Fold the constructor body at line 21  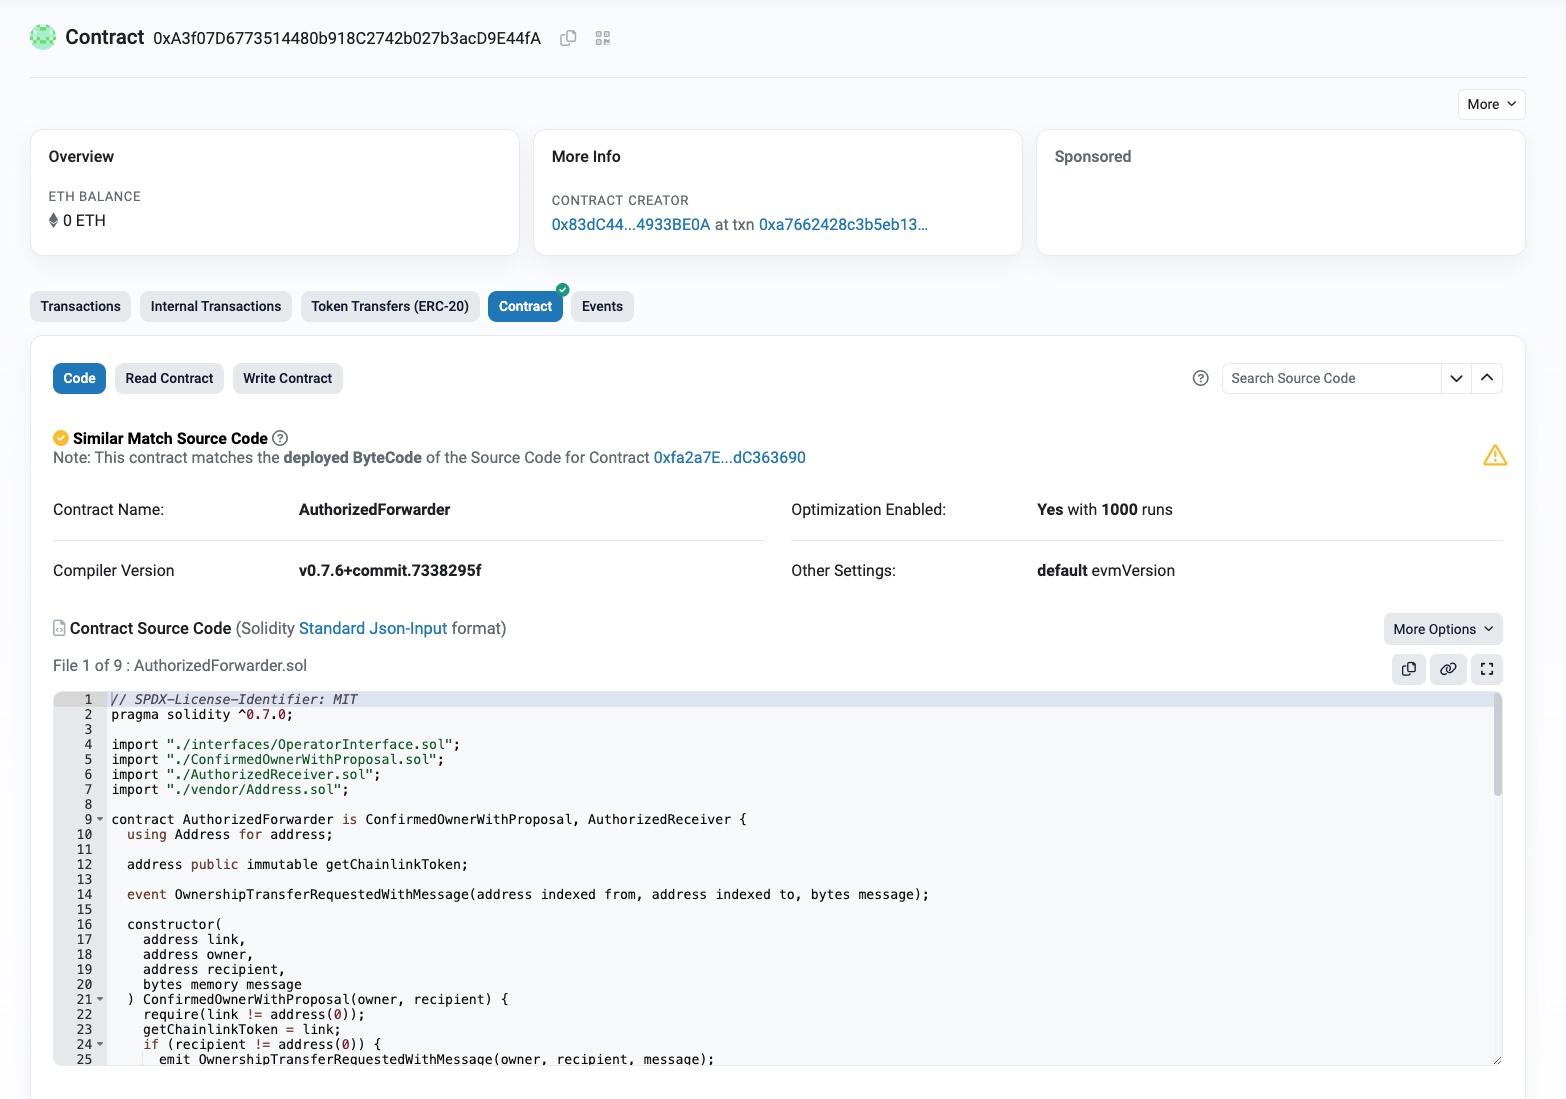point(100,1000)
